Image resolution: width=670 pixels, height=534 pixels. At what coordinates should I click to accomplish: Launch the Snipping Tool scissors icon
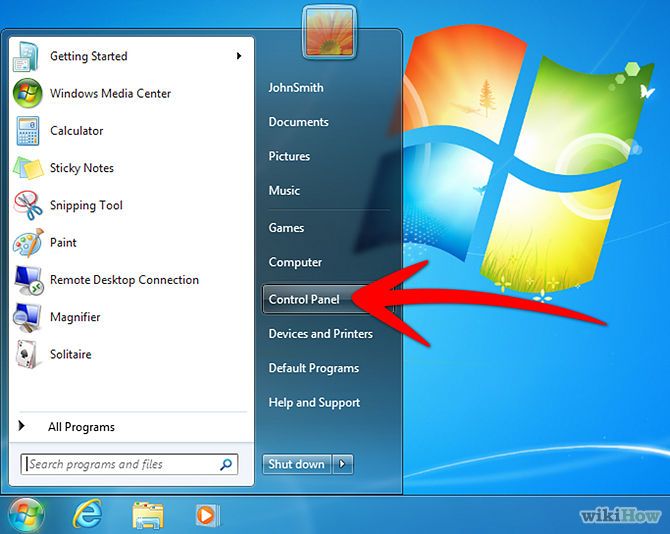[28, 205]
